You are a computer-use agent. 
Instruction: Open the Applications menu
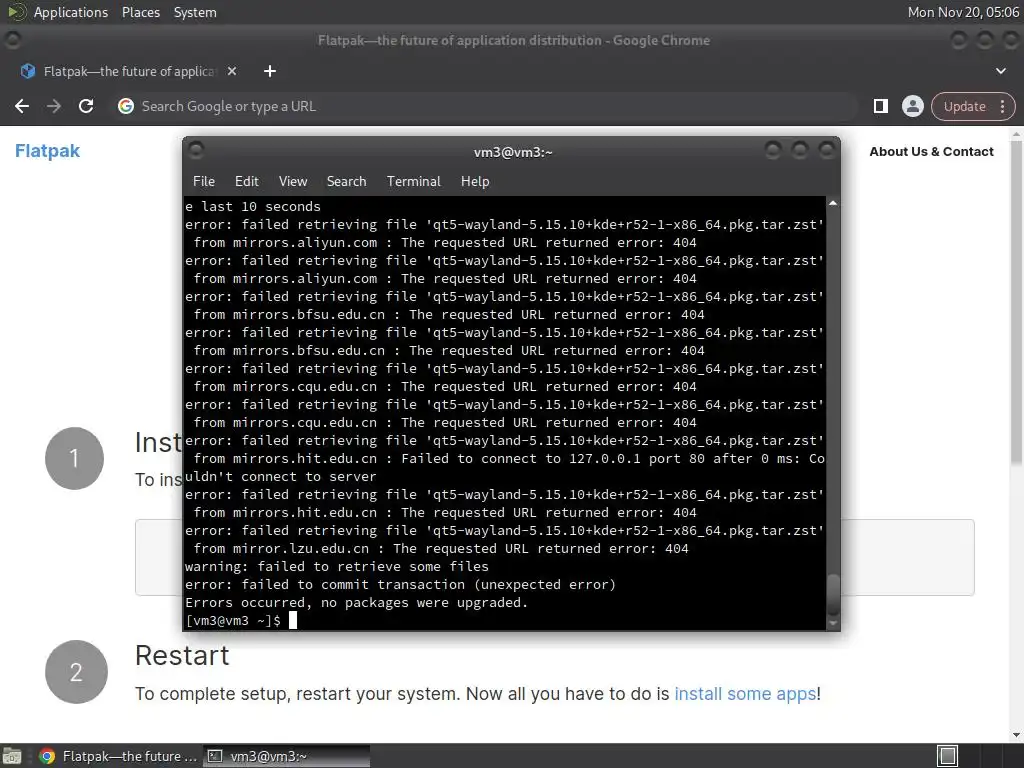pyautogui.click(x=71, y=12)
